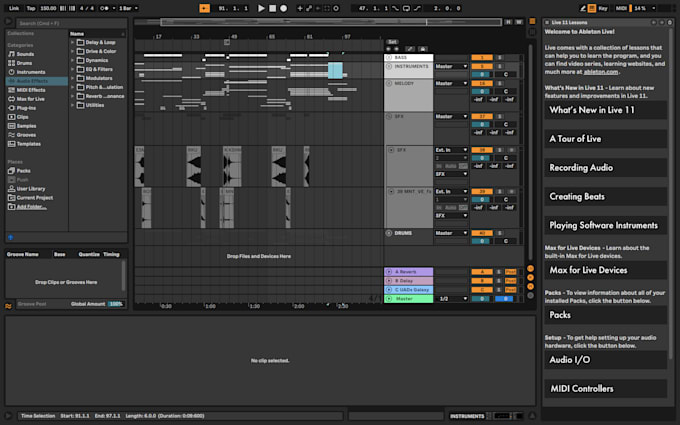Viewport: 680px width, 425px height.
Task: Start playback with the Play button
Action: [261, 8]
